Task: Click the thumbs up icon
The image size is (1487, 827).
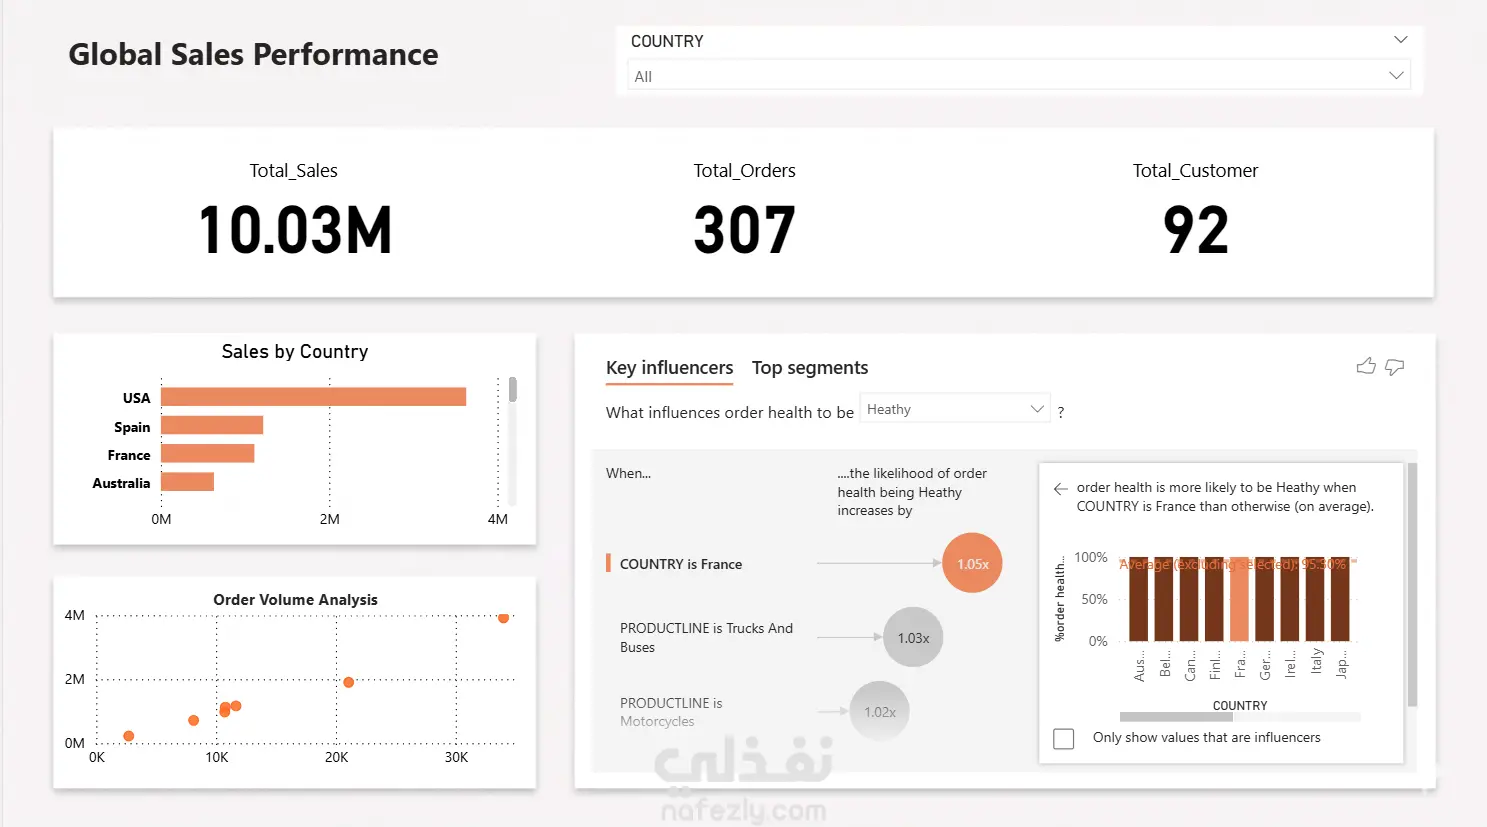Action: click(x=1366, y=366)
